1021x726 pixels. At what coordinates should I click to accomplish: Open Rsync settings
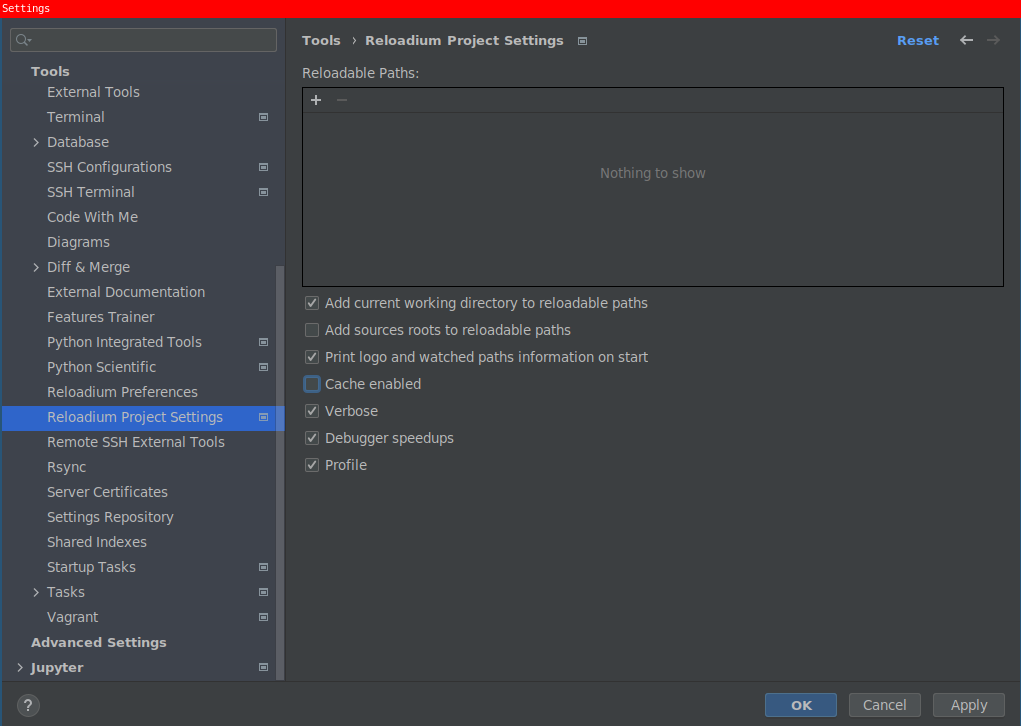[66, 468]
